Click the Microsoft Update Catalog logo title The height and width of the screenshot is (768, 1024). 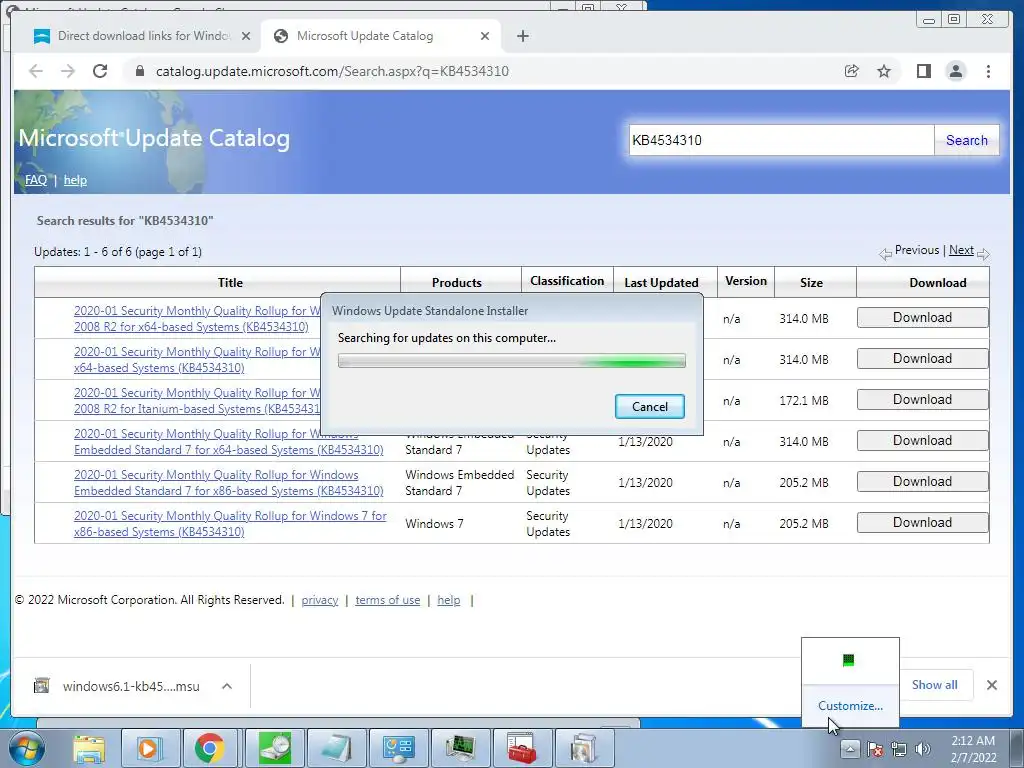tap(154, 138)
